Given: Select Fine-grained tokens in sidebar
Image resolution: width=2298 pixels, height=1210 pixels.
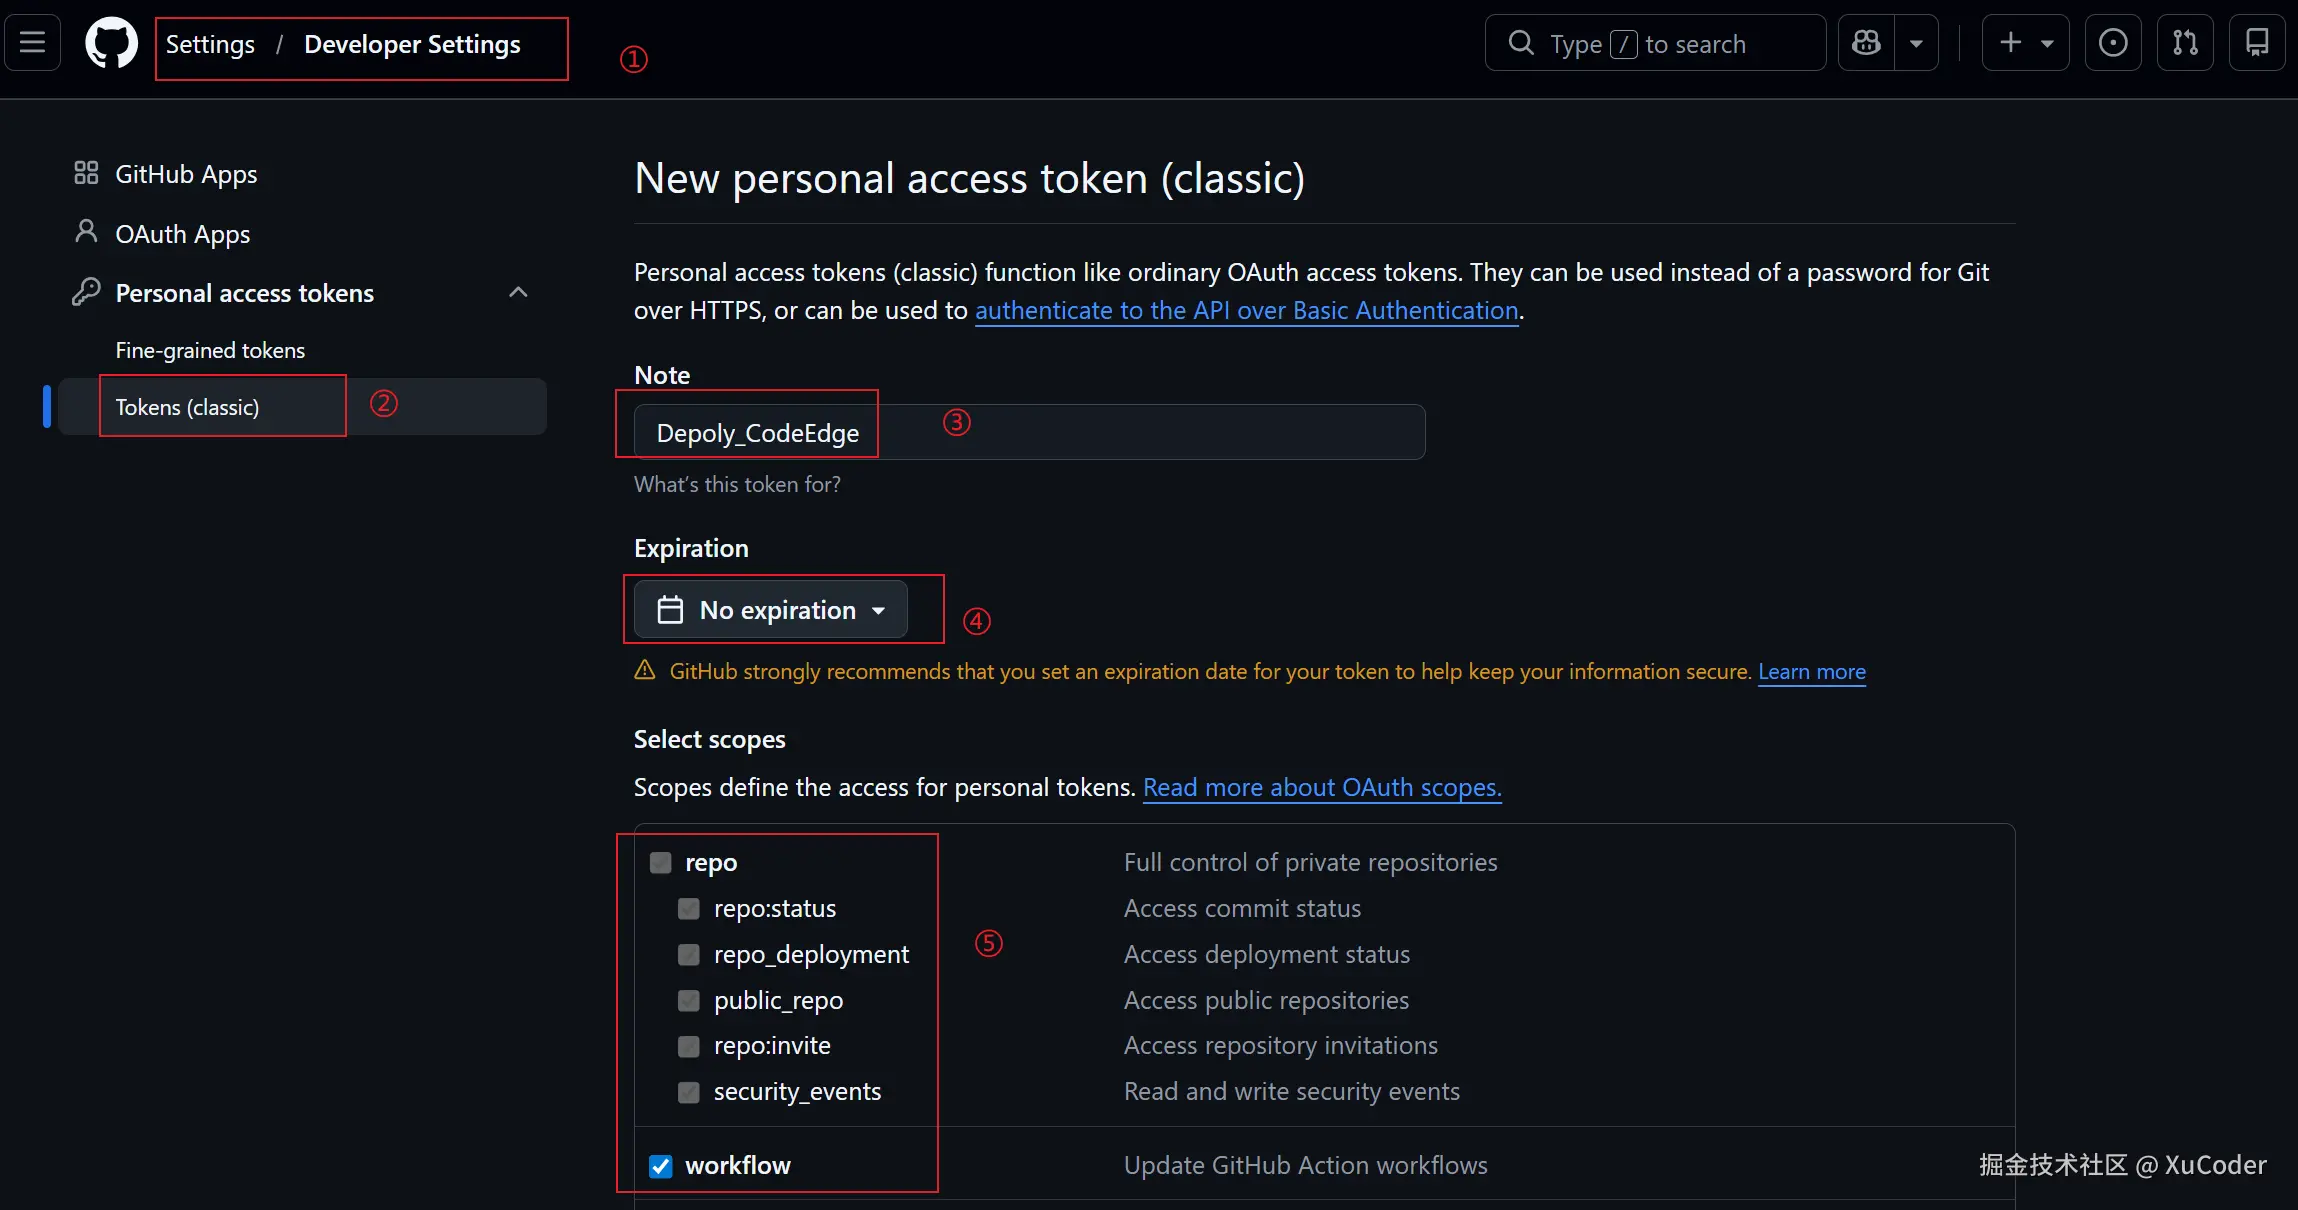Looking at the screenshot, I should [x=210, y=351].
